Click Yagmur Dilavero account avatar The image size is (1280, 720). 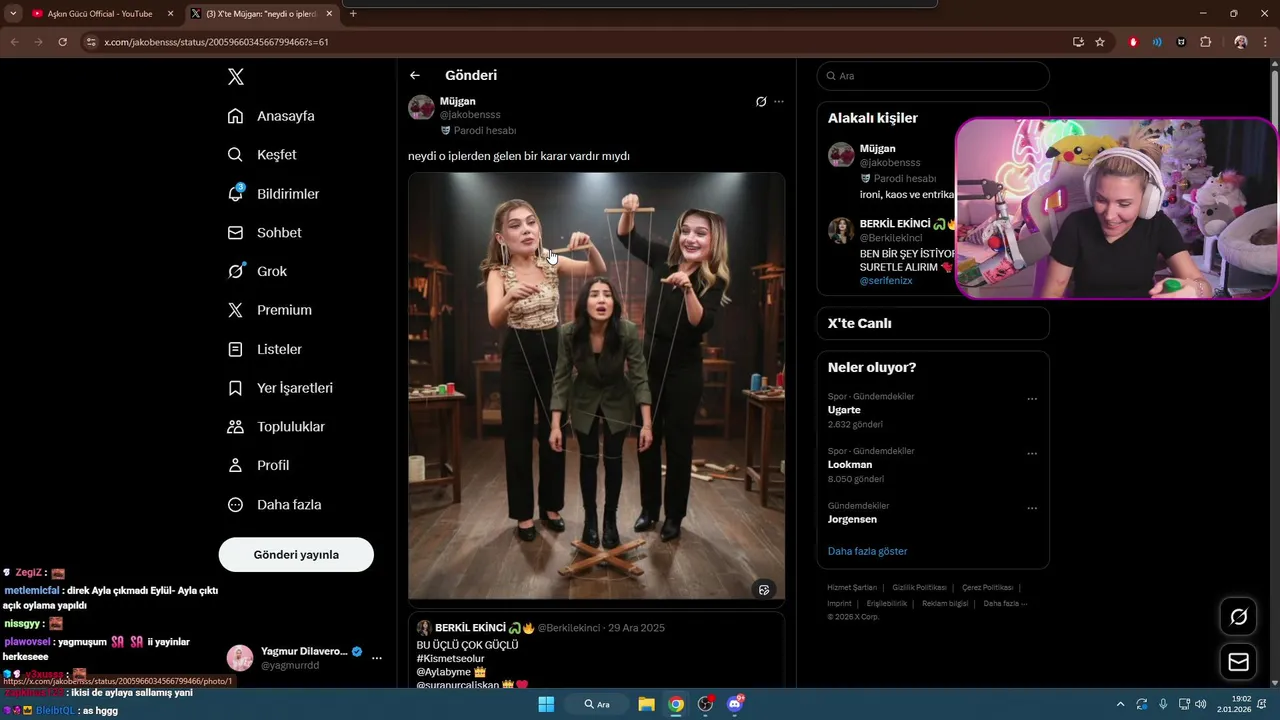(240, 658)
